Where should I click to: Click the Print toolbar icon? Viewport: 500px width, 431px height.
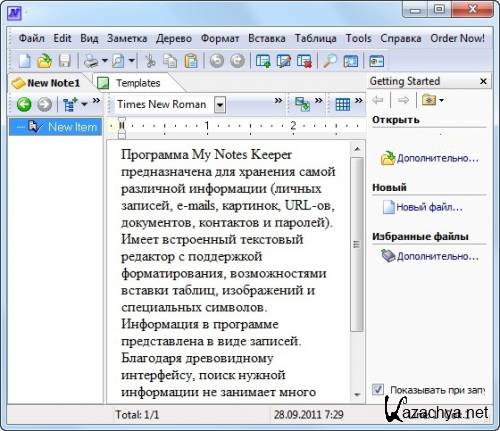click(x=91, y=61)
